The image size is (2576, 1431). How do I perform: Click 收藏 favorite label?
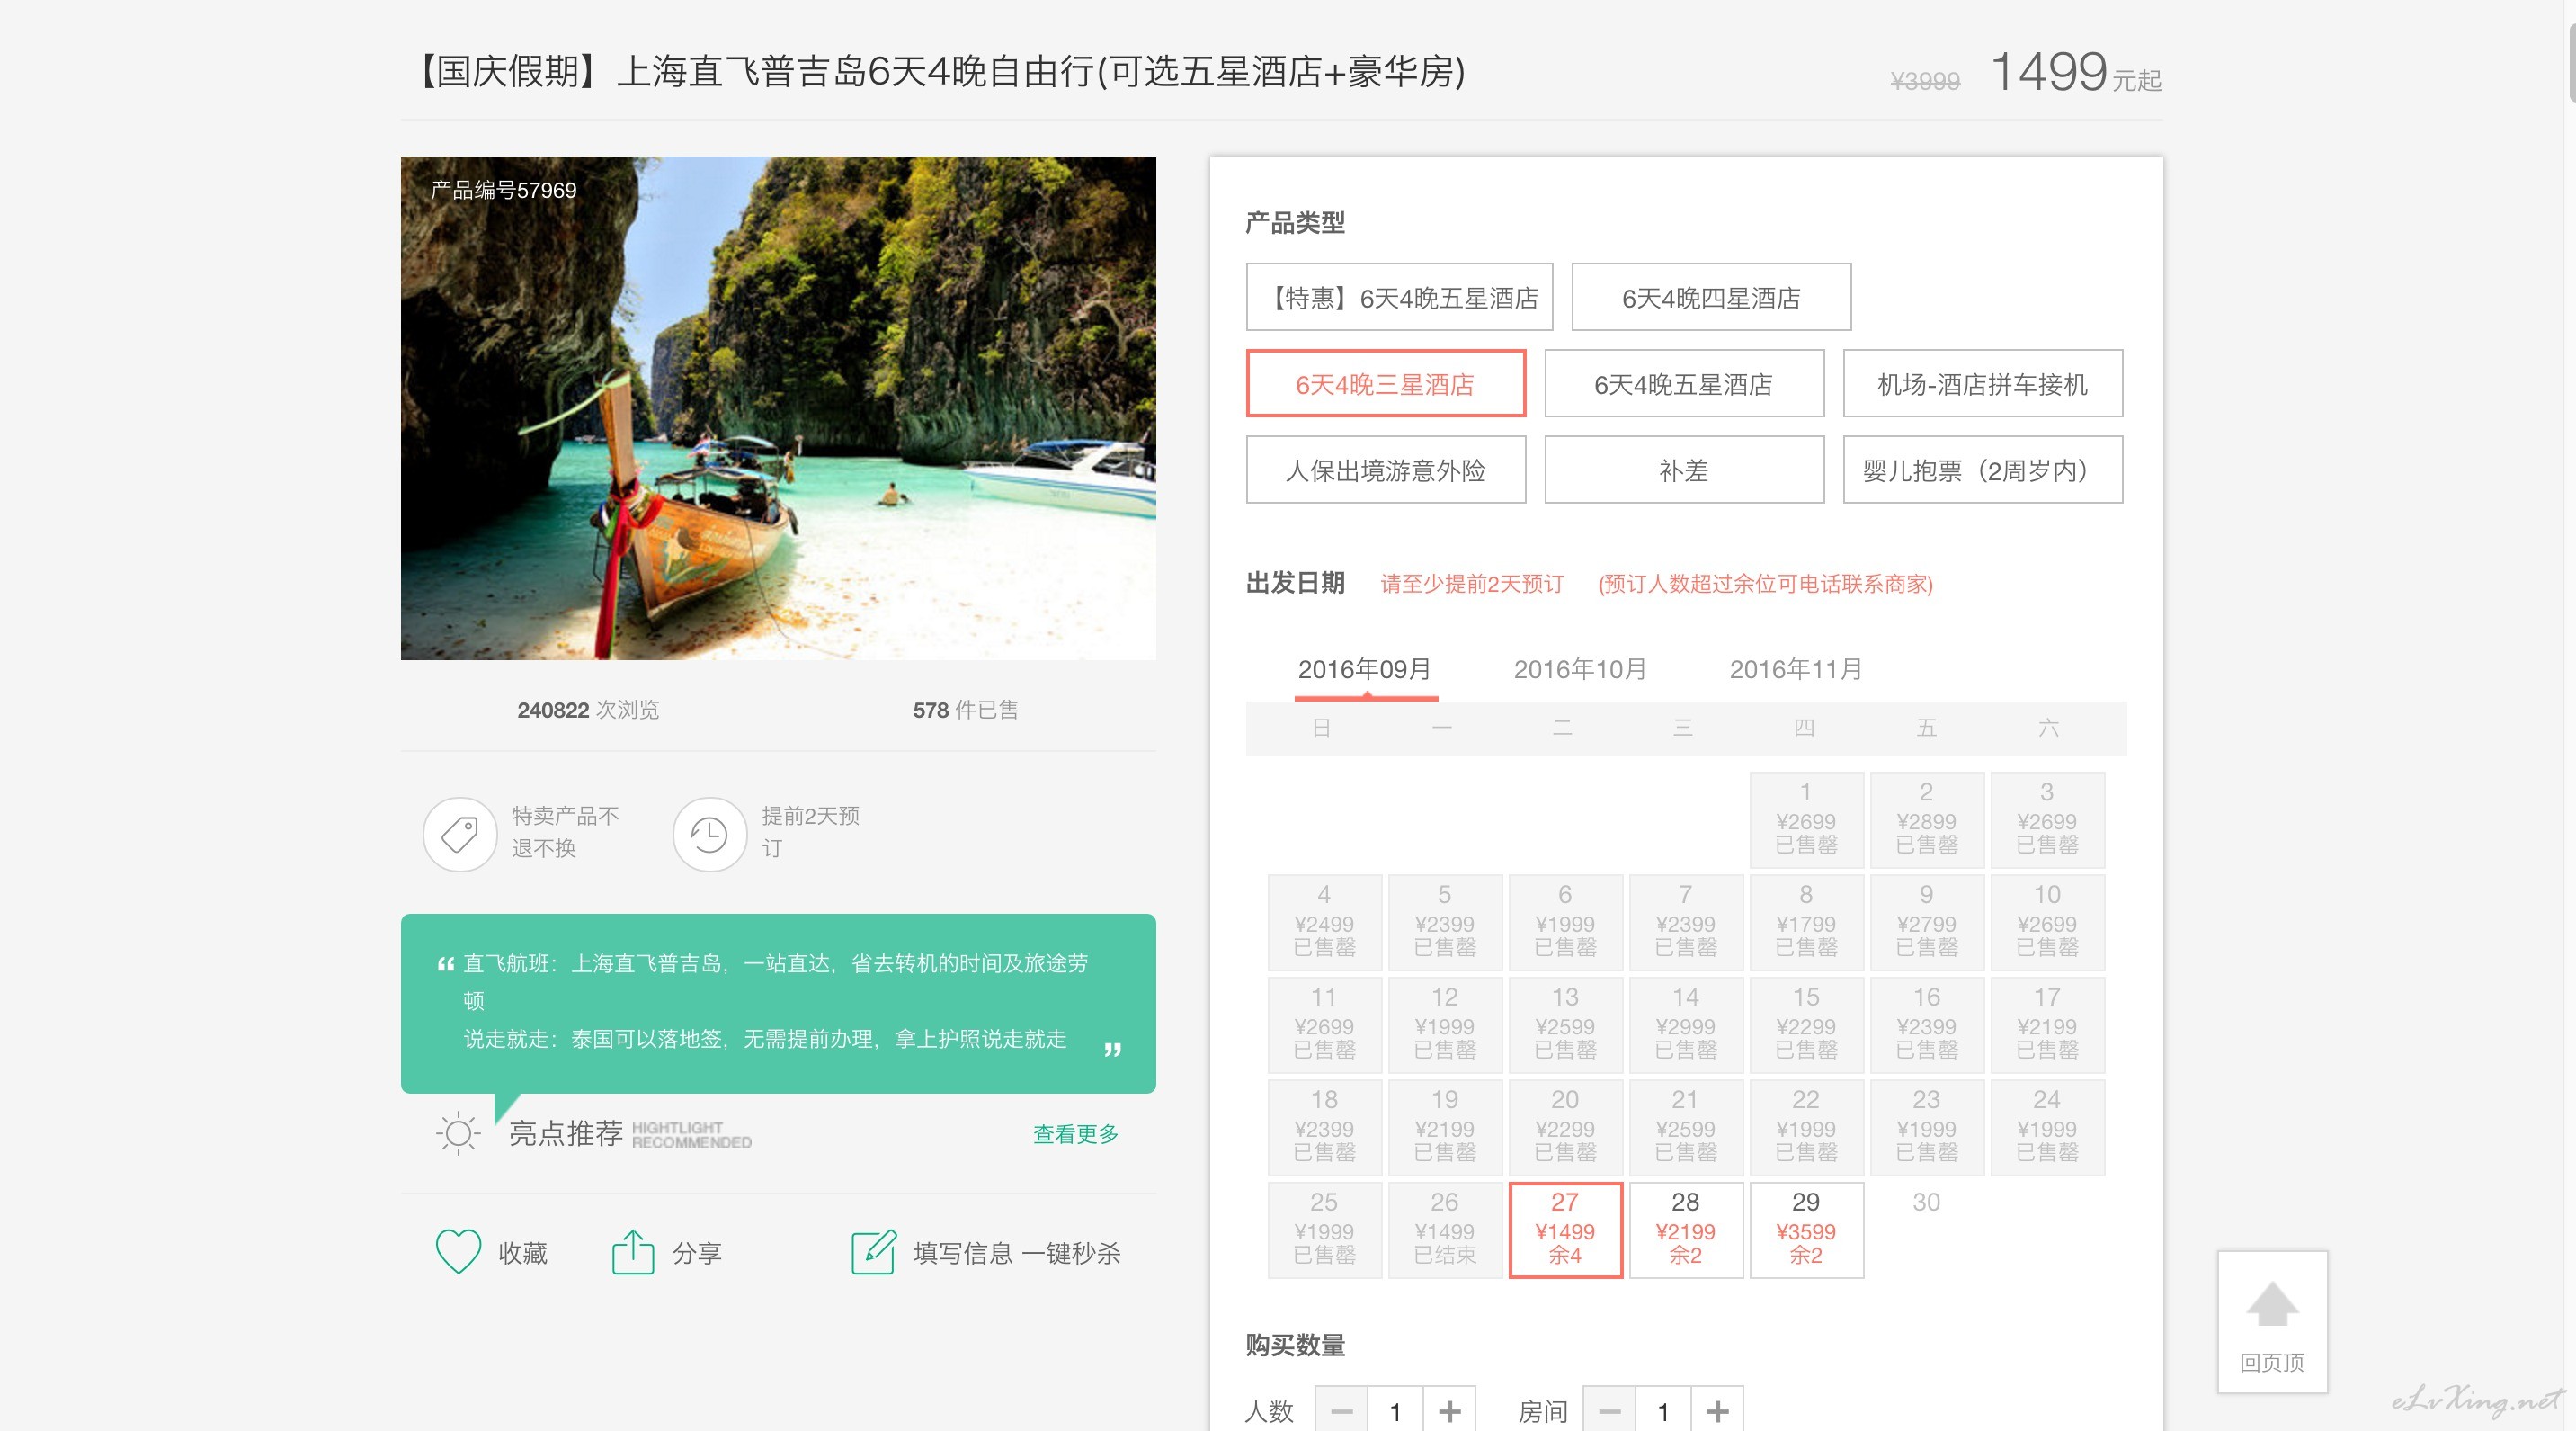523,1252
